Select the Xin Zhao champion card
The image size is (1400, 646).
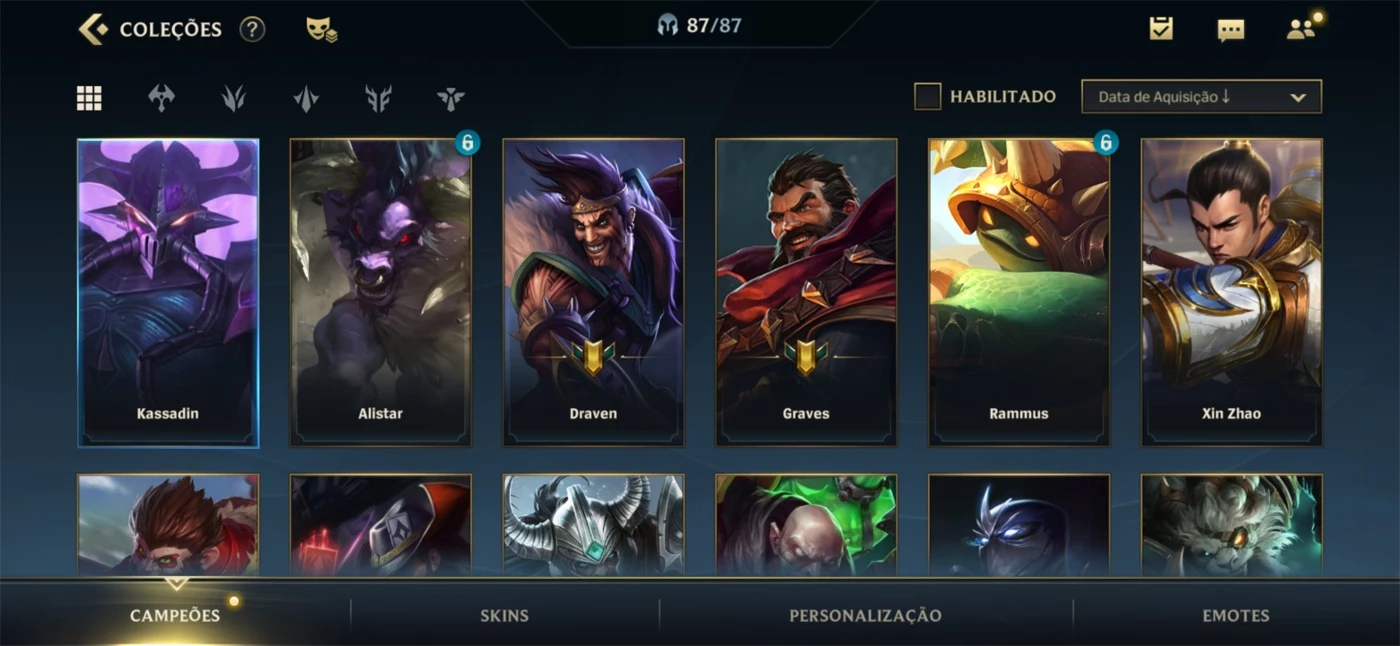click(1231, 292)
